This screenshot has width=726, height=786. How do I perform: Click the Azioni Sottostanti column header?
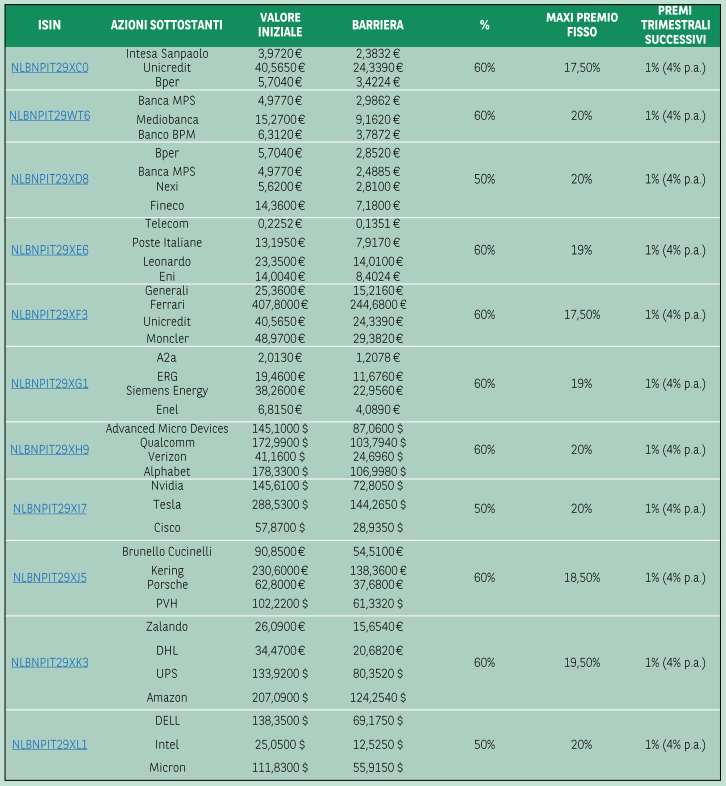(x=166, y=25)
